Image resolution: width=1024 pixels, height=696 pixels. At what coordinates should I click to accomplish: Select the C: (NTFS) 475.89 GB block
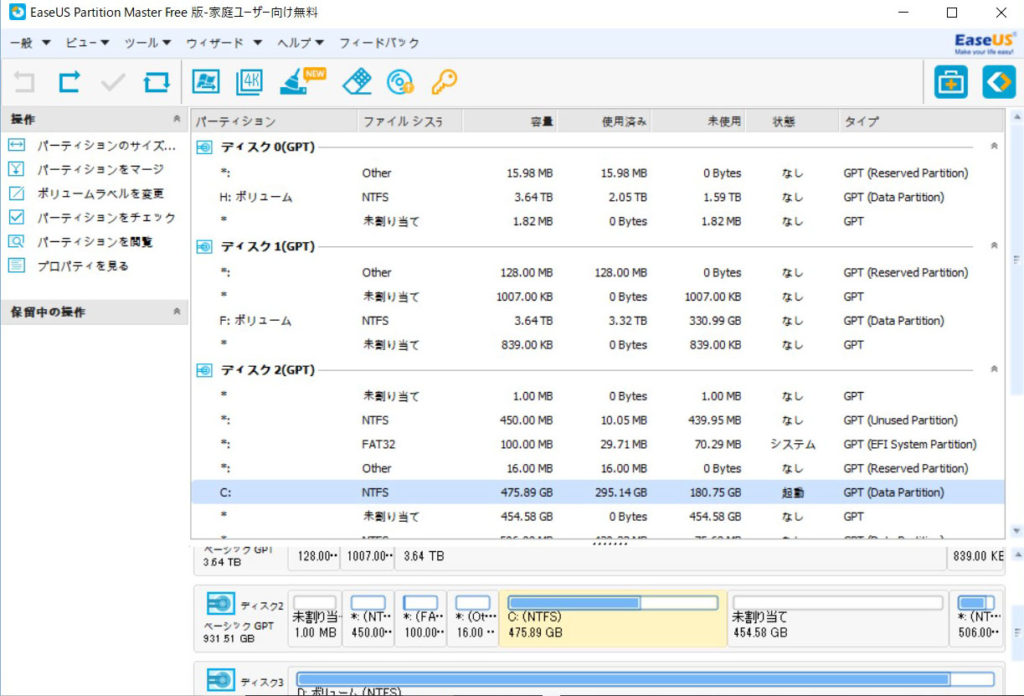pos(613,618)
